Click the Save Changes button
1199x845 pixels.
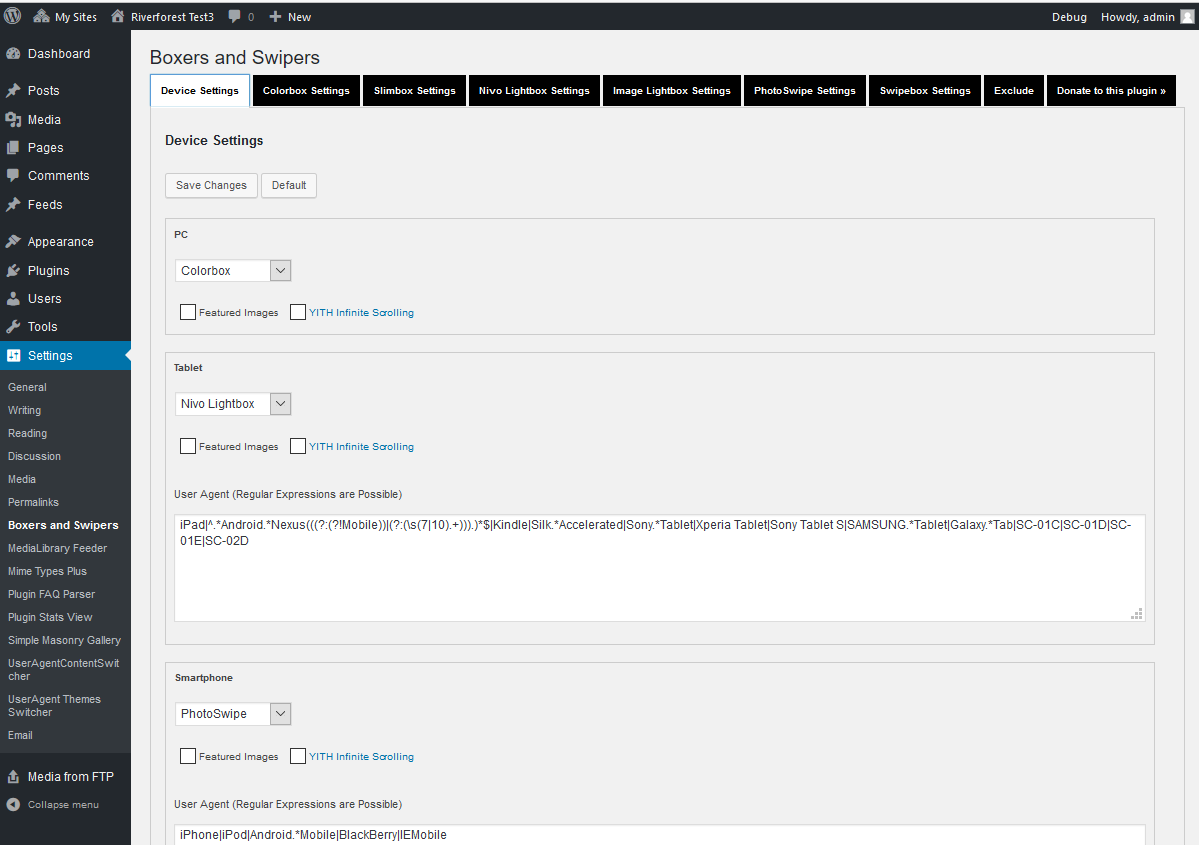211,185
